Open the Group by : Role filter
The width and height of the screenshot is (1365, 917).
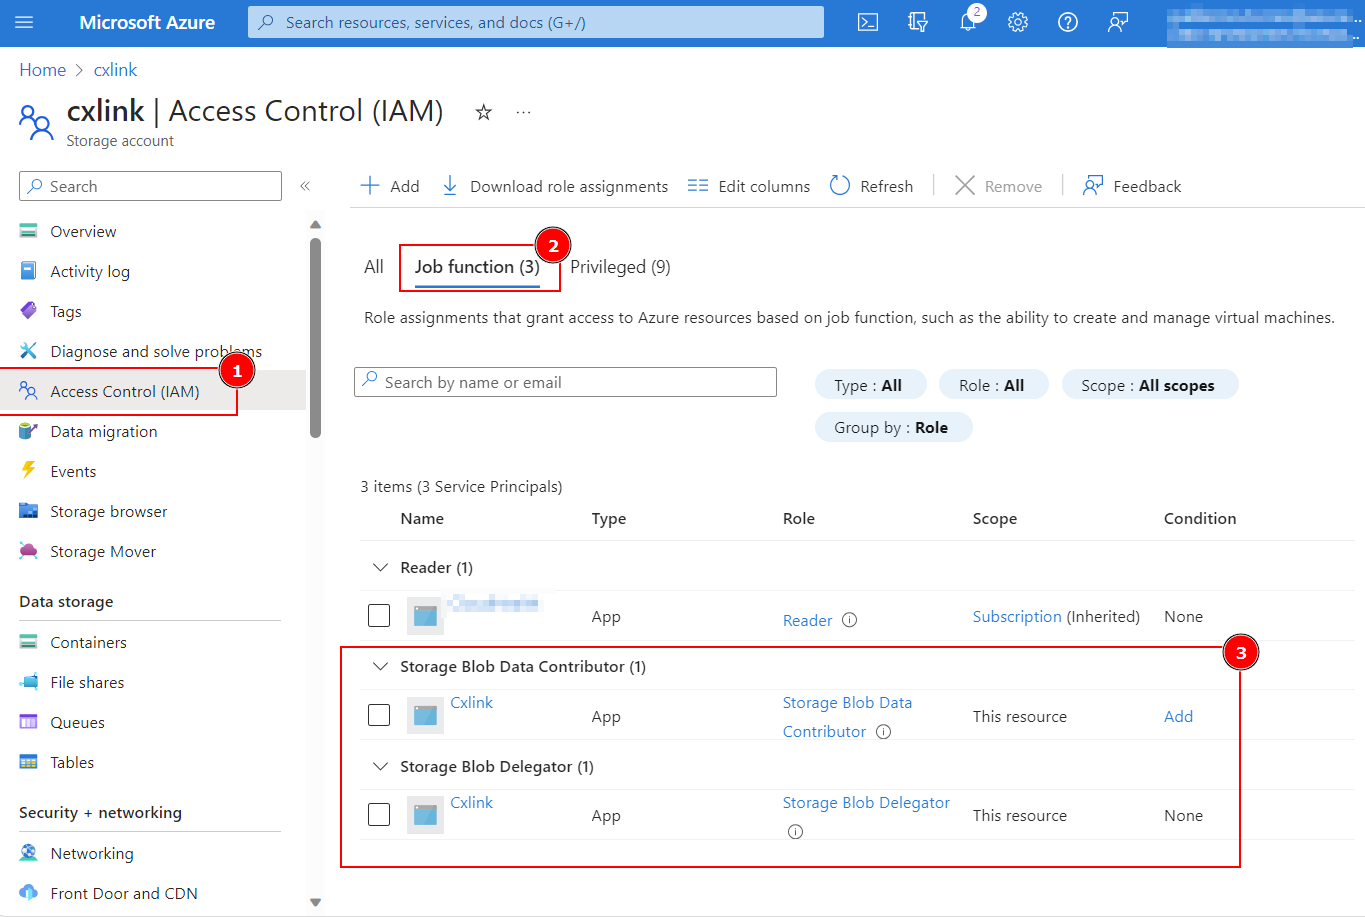[893, 427]
